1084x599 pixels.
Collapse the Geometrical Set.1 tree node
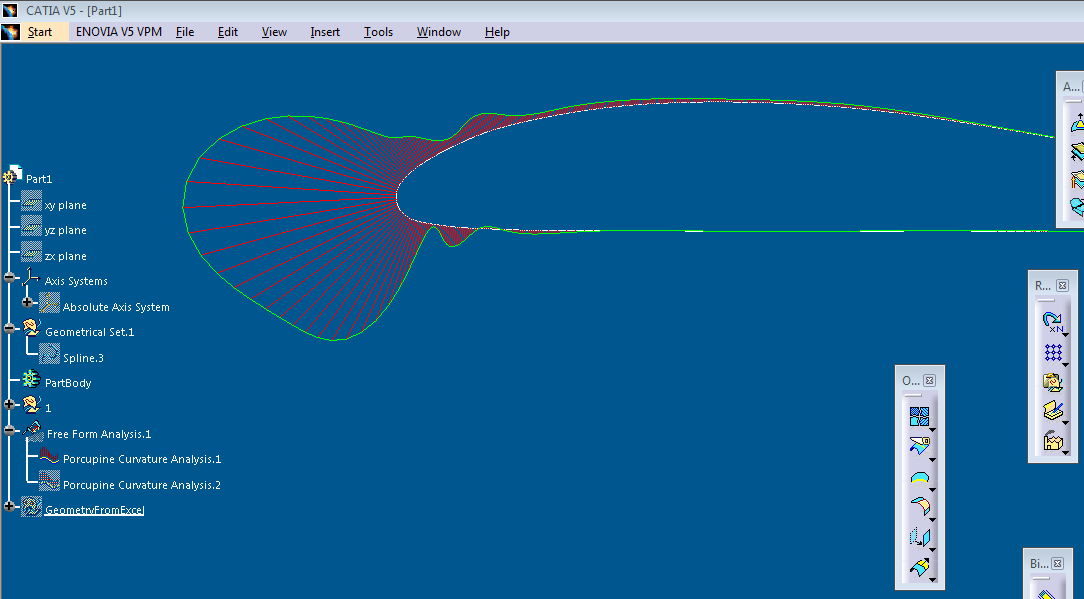11,328
